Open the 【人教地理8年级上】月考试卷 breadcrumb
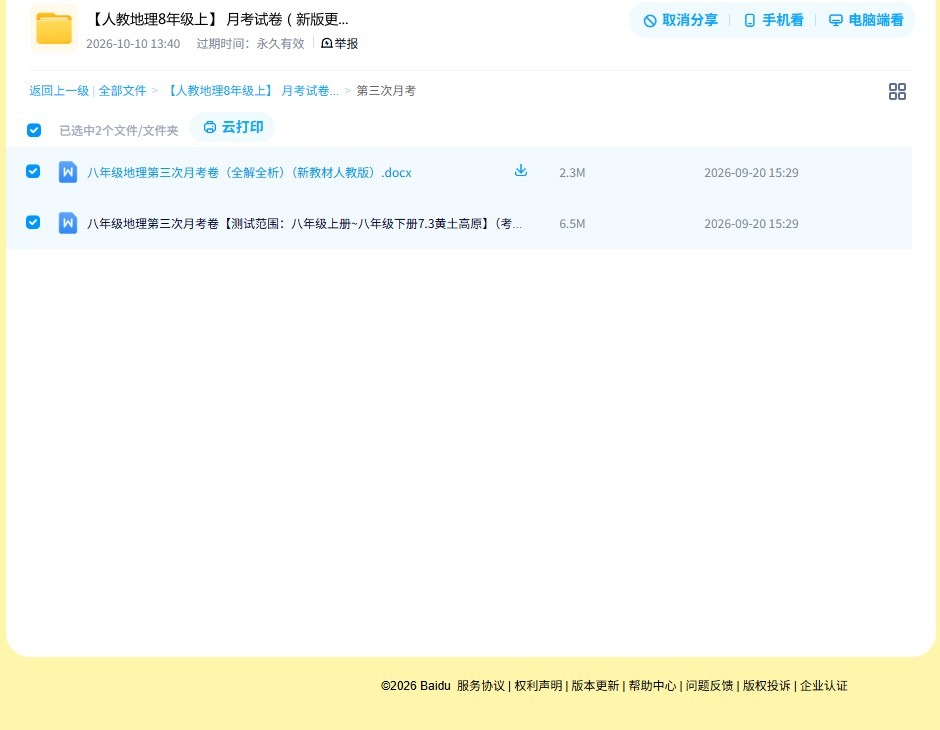The height and width of the screenshot is (730, 940). click(x=251, y=91)
